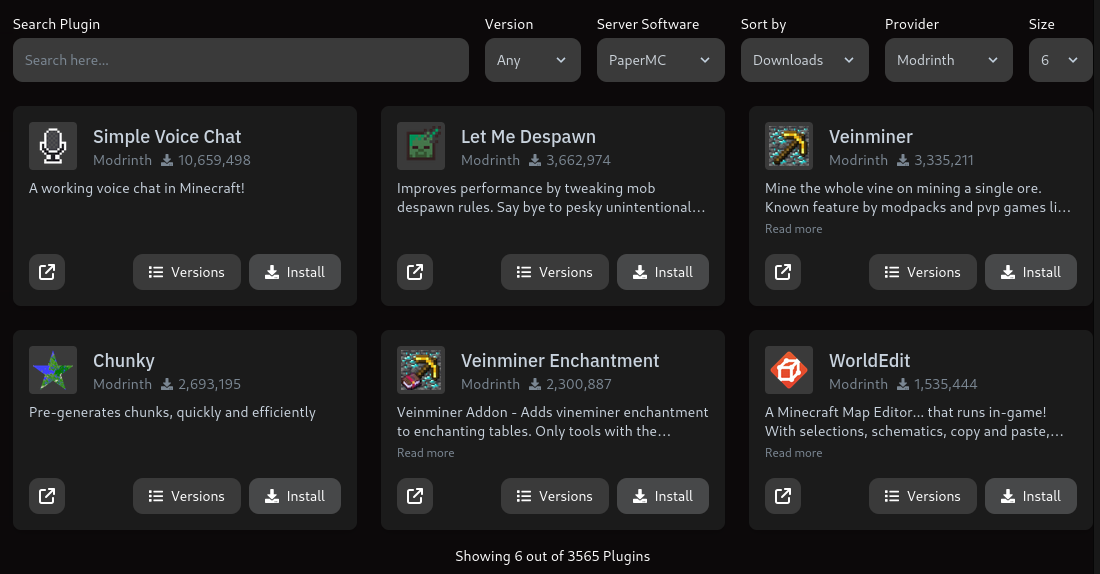Screen dimensions: 1100x574
Task: Click download count 3,662,974
Action: pyautogui.click(x=578, y=160)
